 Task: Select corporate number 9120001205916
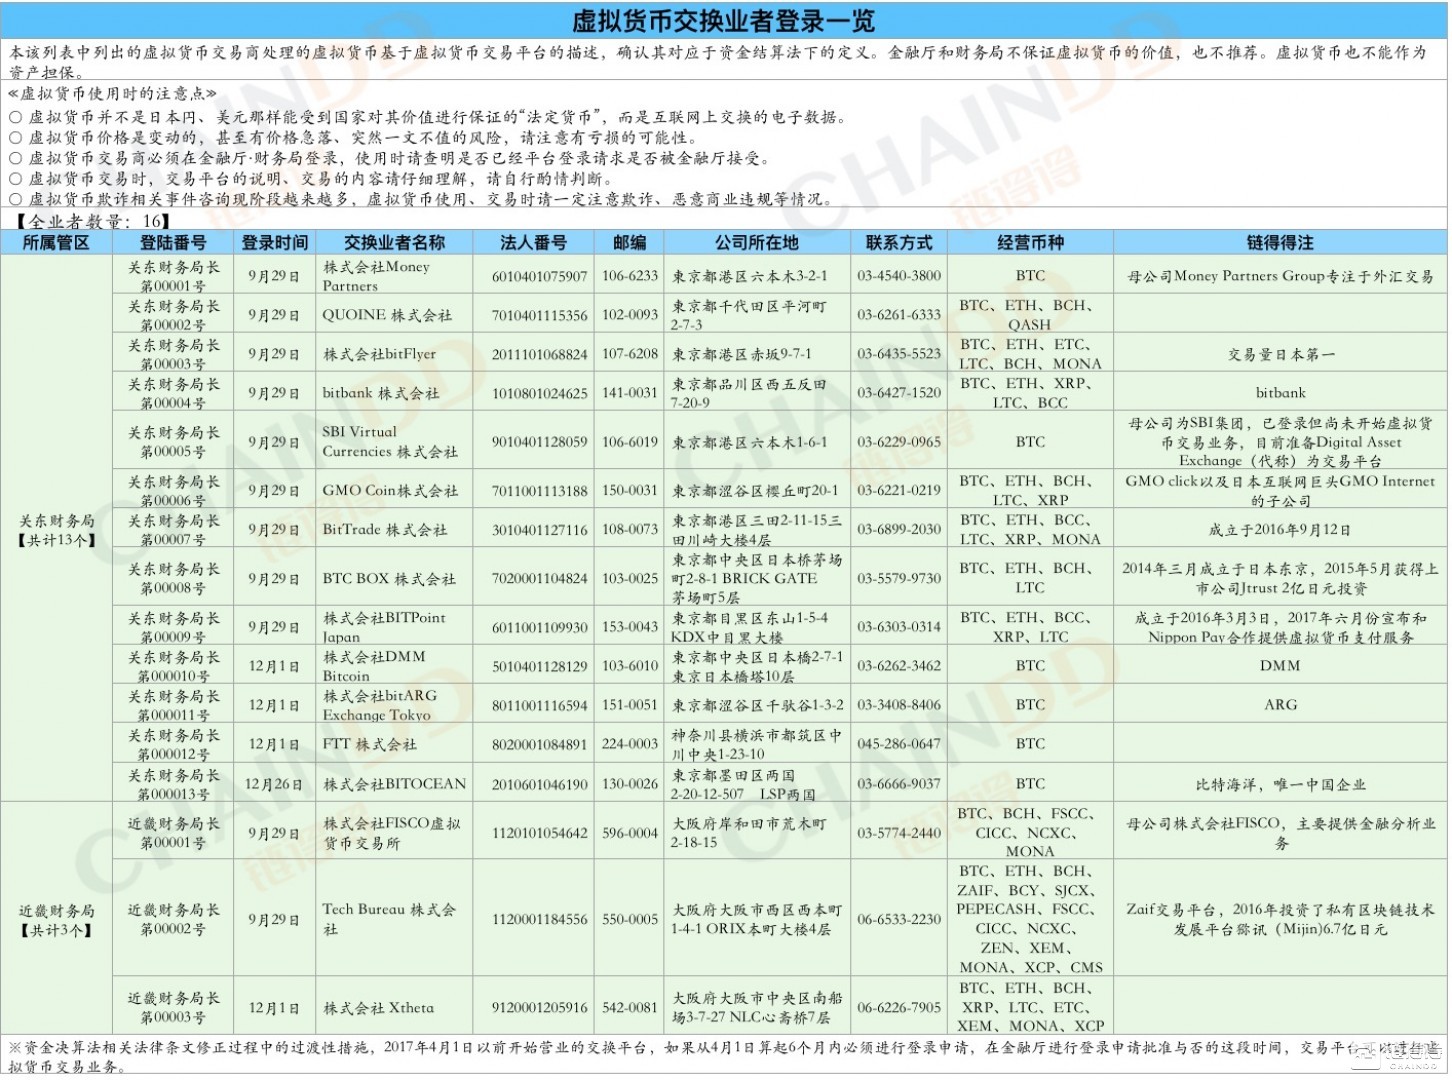(539, 1008)
